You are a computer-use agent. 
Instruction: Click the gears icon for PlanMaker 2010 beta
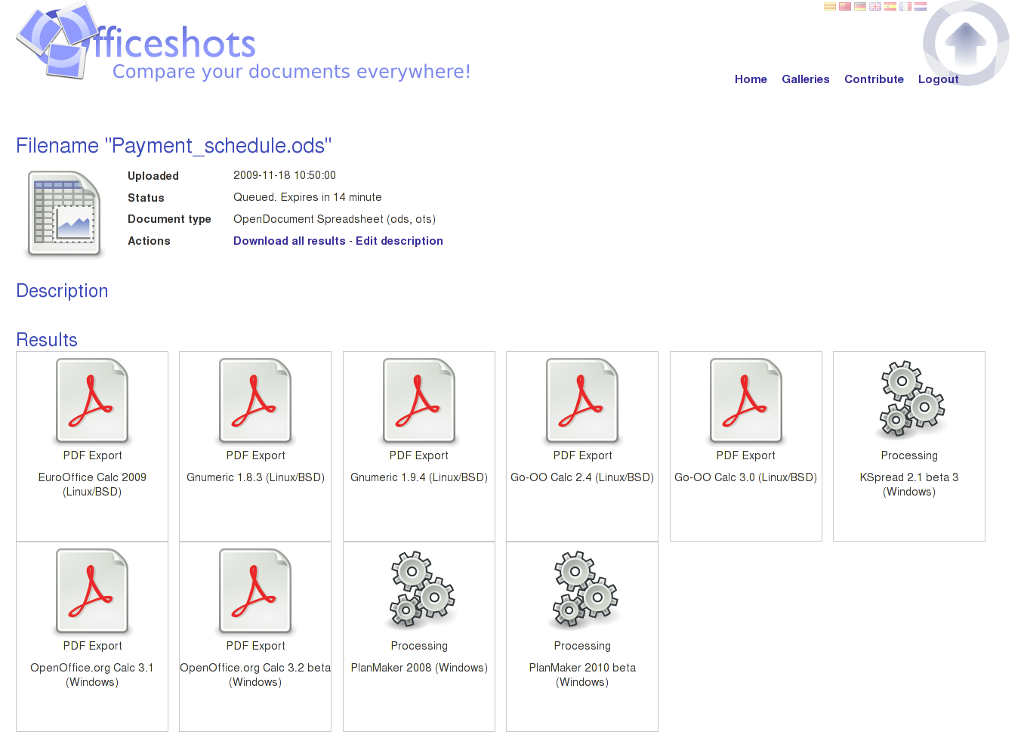click(585, 589)
